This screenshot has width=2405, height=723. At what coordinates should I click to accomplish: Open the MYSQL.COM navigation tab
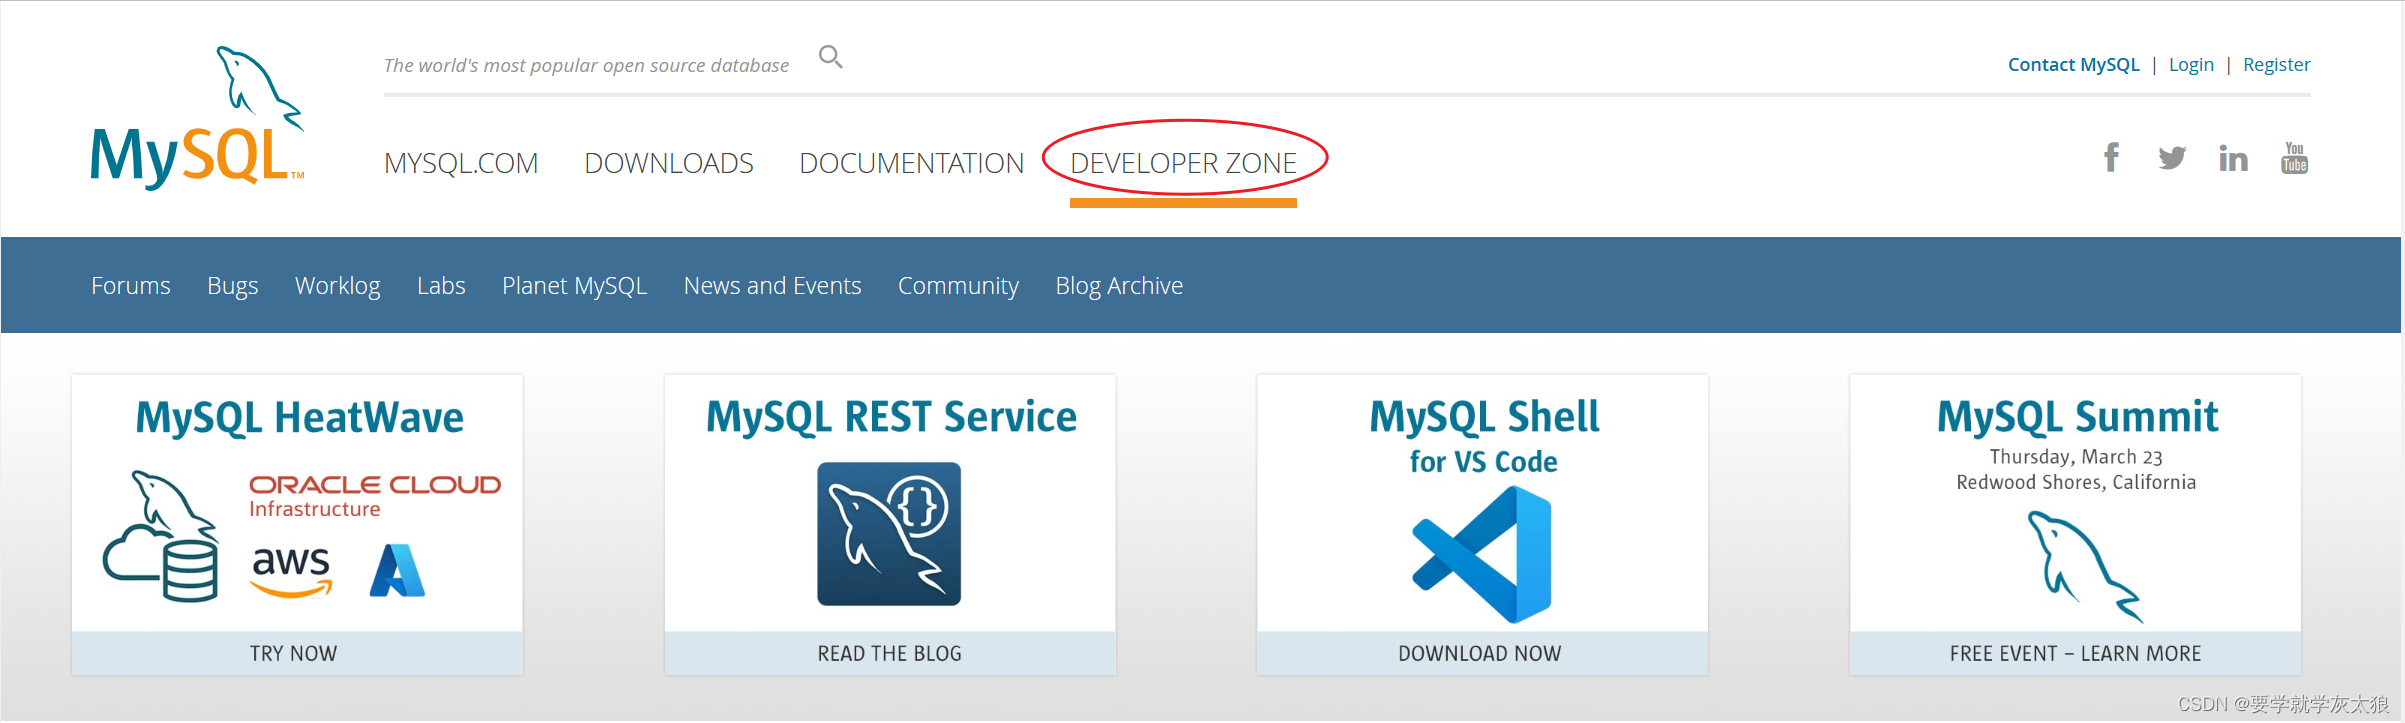click(x=461, y=163)
